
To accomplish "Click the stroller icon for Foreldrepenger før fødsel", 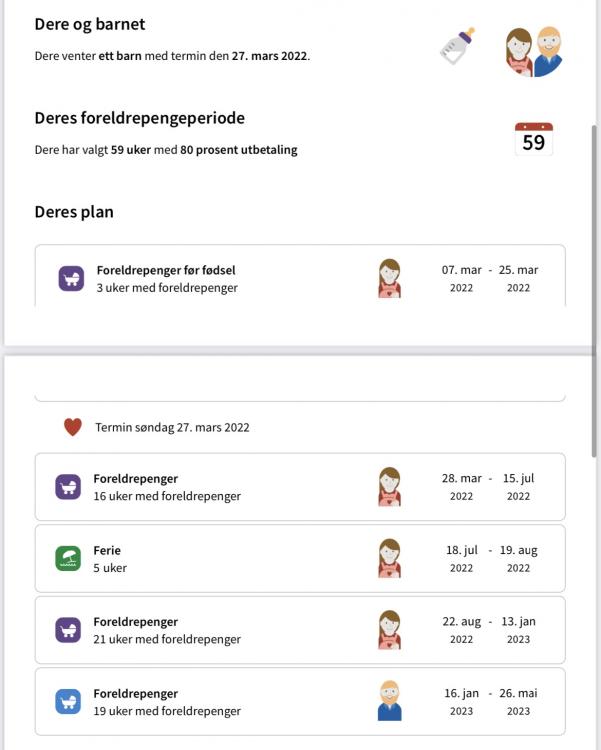I will point(71,278).
